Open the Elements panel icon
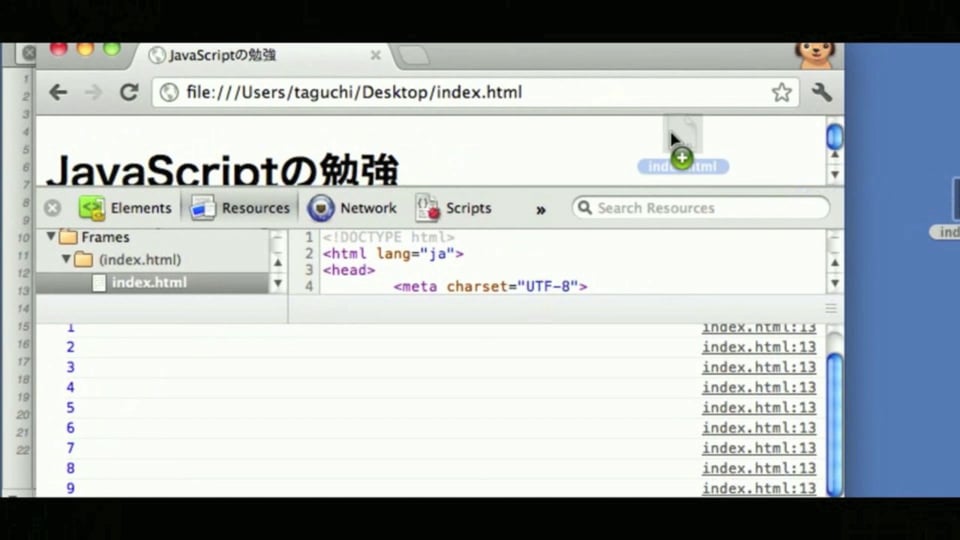This screenshot has width=960, height=540. click(92, 208)
